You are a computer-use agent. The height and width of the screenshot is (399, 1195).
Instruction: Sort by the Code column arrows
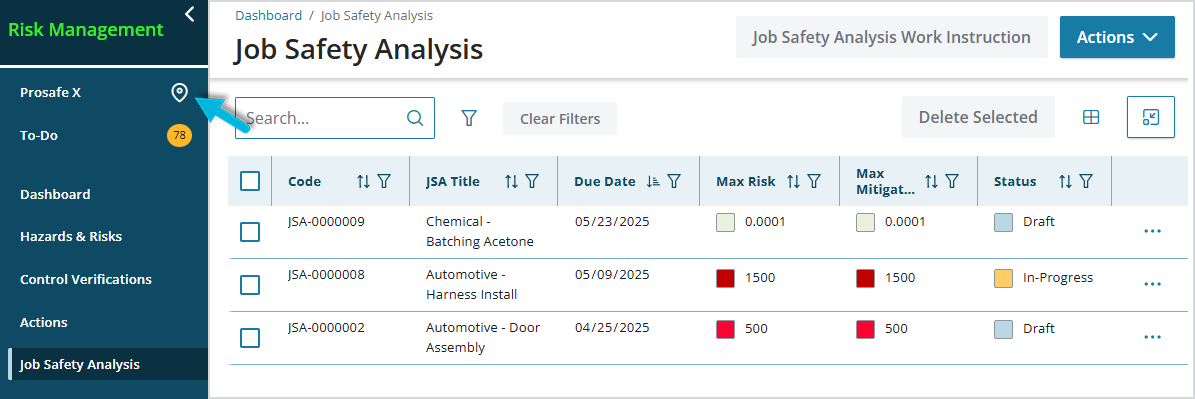point(364,181)
